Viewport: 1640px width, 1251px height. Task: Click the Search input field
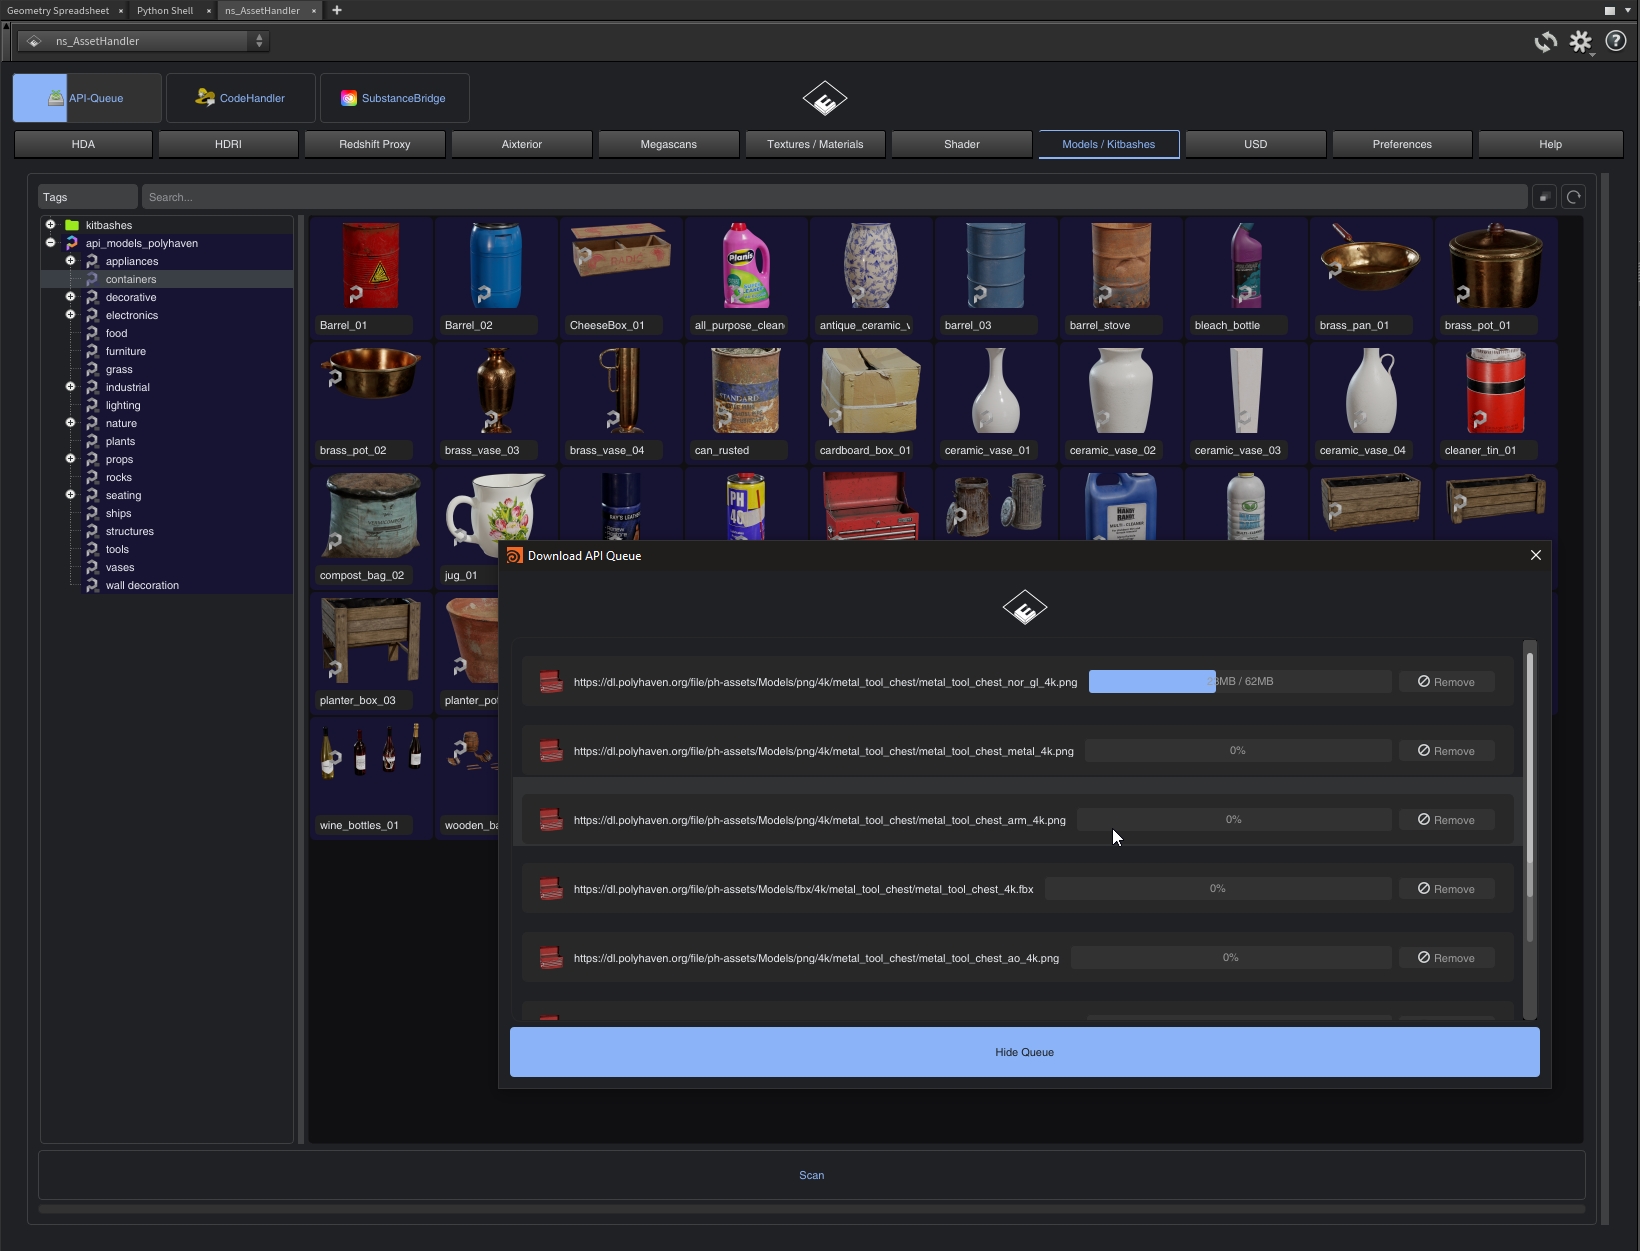[x=834, y=197]
